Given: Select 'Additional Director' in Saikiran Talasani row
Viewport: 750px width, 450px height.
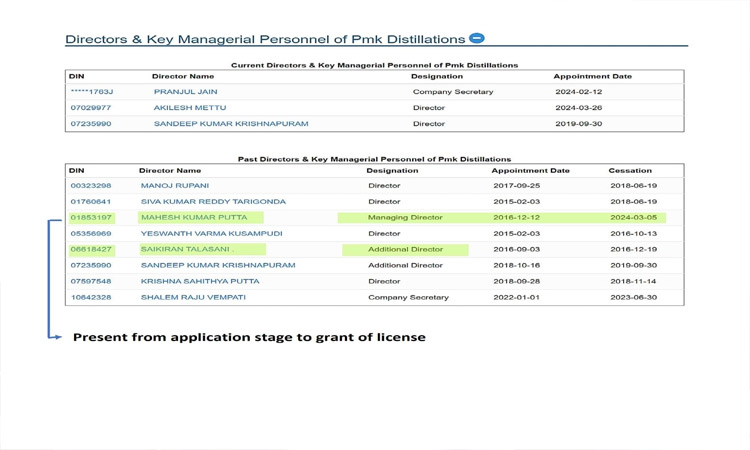Looking at the screenshot, I should (x=405, y=249).
